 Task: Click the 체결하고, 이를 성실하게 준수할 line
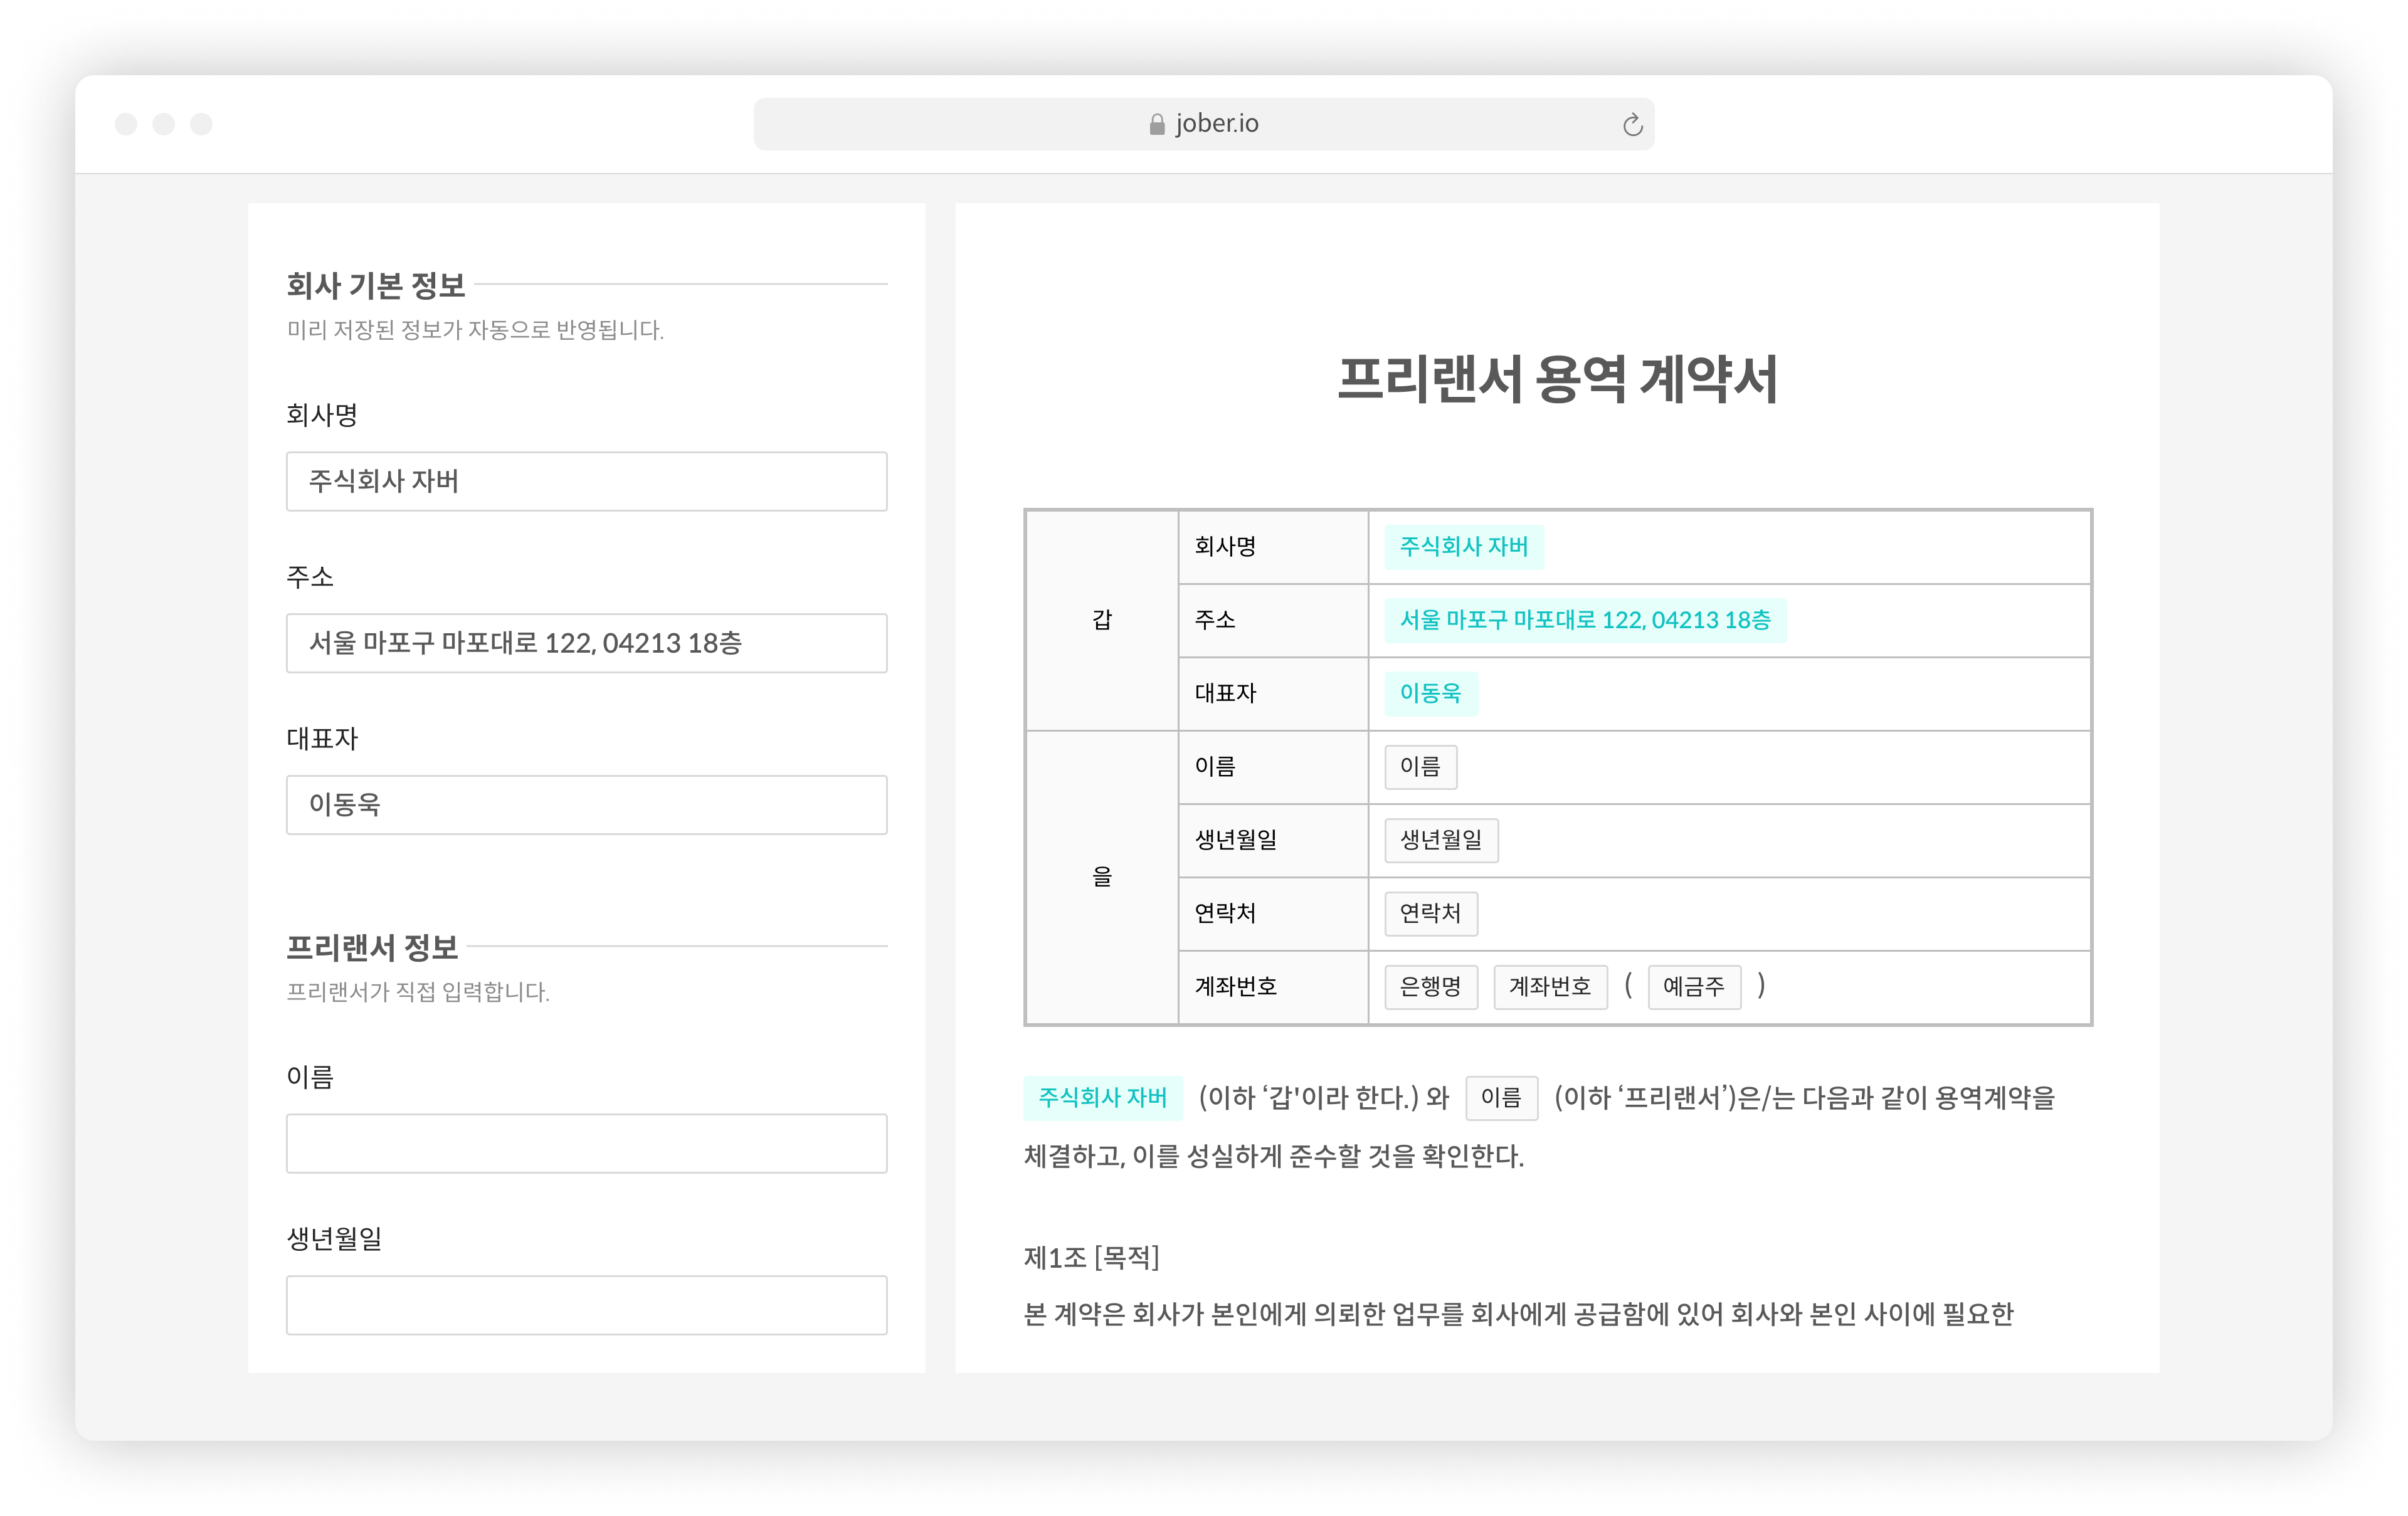tap(1274, 1157)
